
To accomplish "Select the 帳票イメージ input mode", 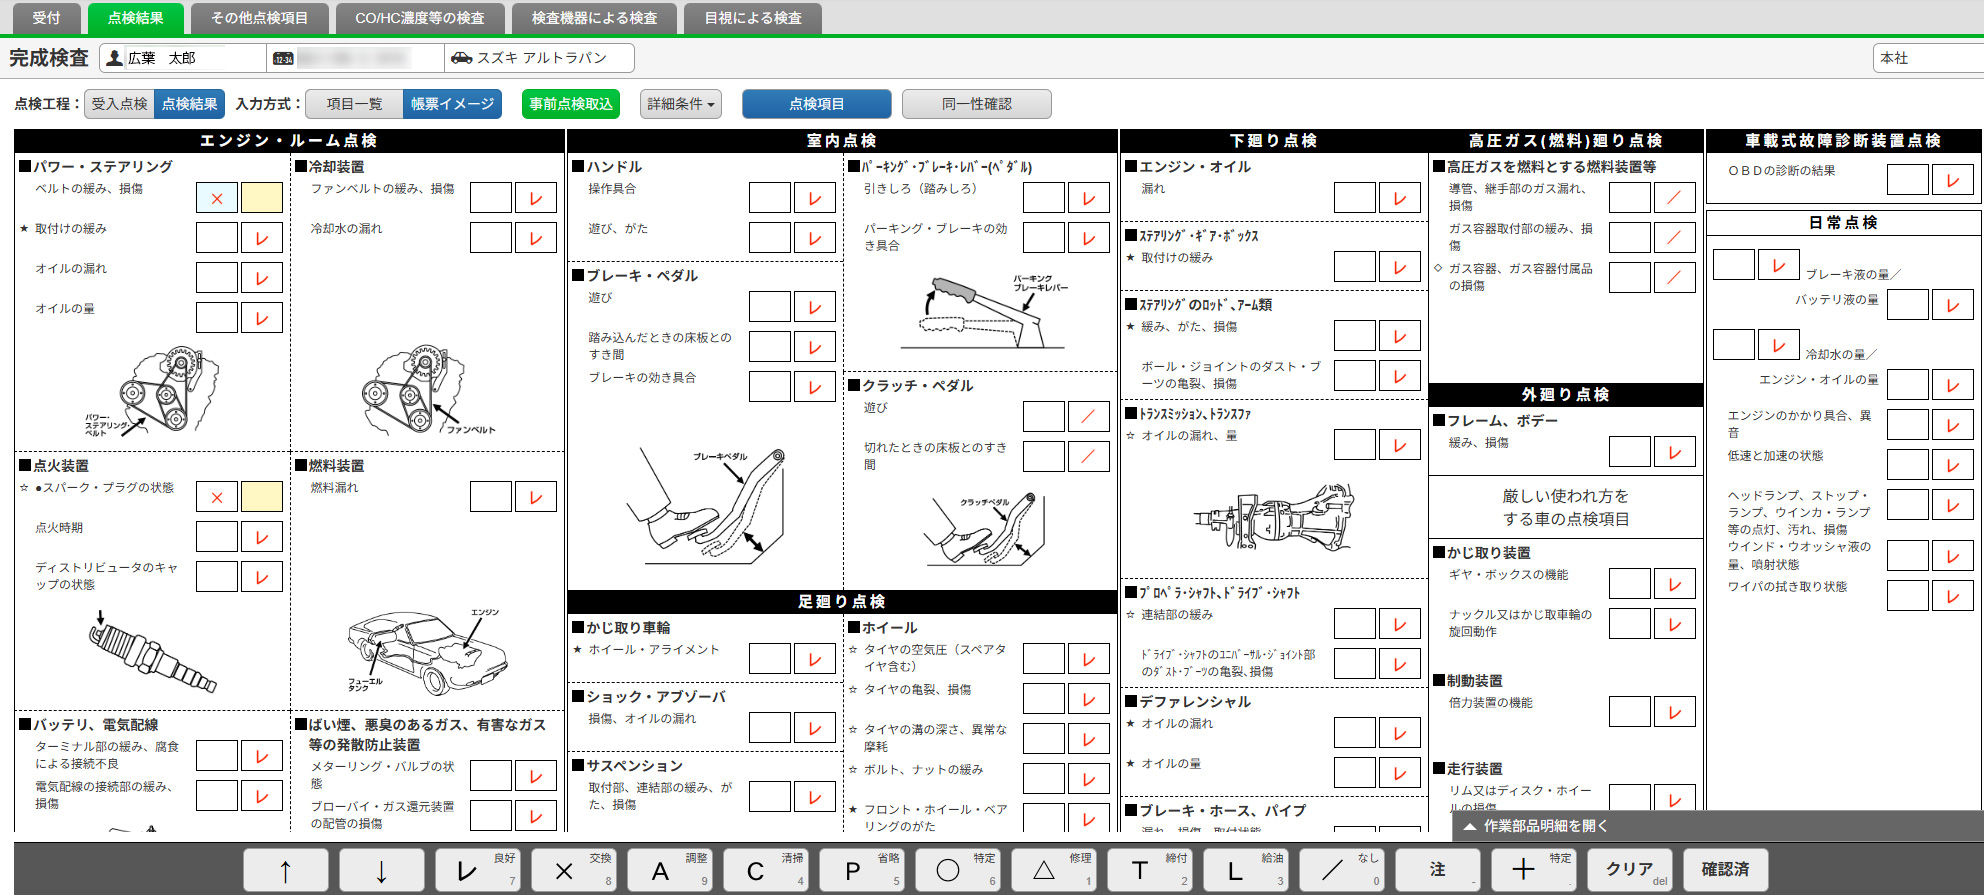I will pyautogui.click(x=453, y=104).
